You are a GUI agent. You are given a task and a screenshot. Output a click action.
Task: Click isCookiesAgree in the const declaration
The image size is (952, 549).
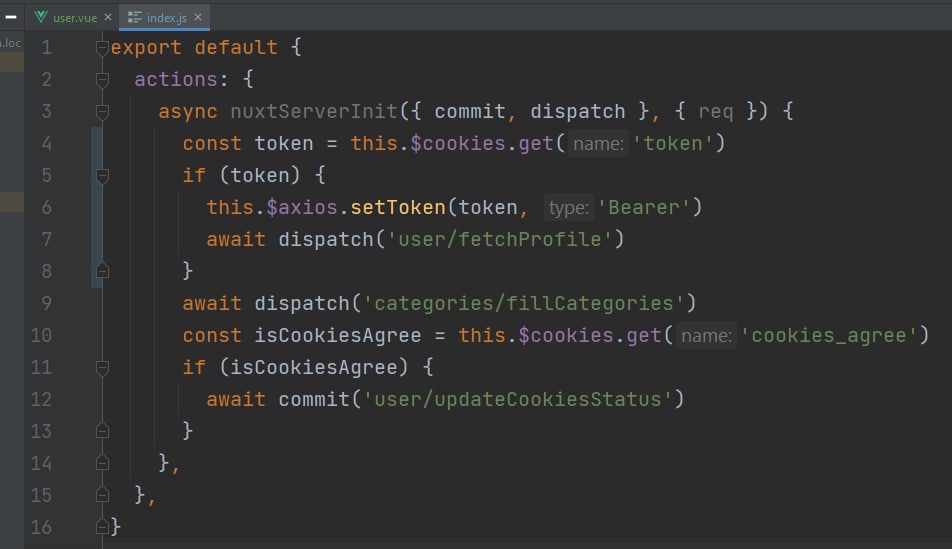click(x=338, y=336)
